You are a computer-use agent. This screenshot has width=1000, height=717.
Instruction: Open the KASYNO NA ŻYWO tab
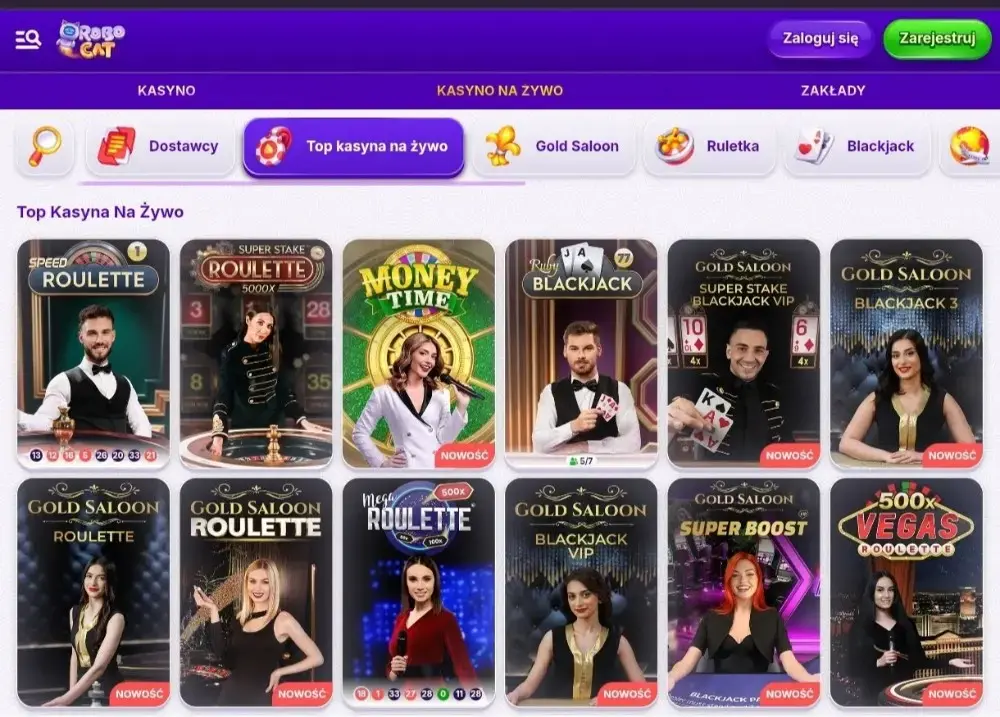pos(499,91)
